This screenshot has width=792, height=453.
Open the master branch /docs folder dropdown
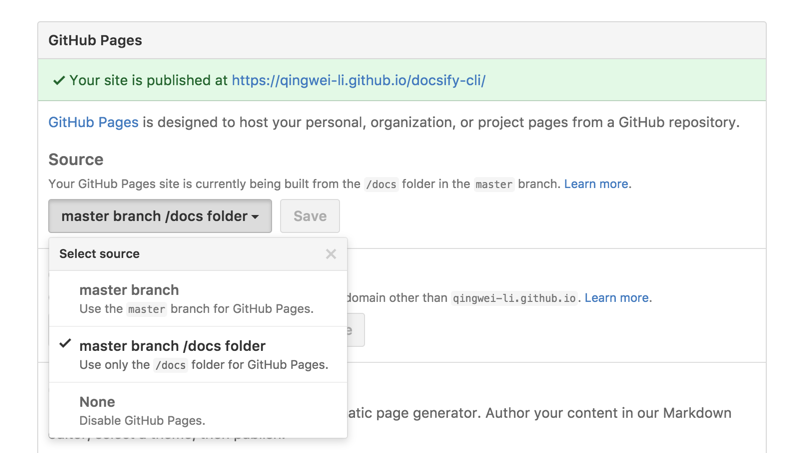(x=159, y=216)
